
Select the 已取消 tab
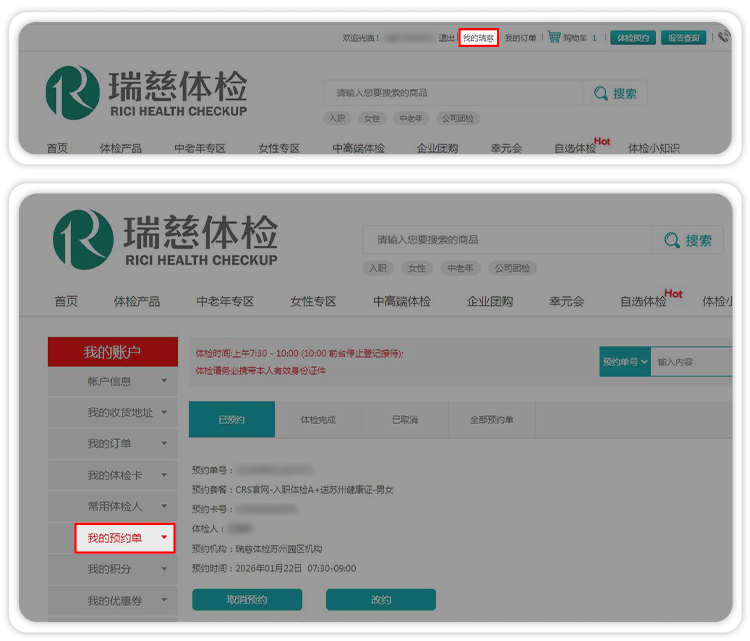click(405, 420)
